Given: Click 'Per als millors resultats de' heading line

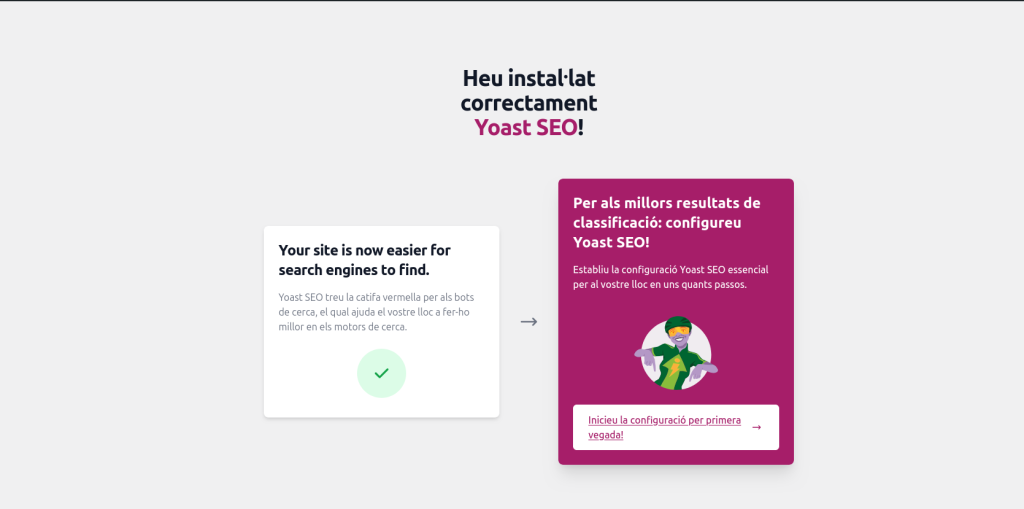Looking at the screenshot, I should coord(666,202).
